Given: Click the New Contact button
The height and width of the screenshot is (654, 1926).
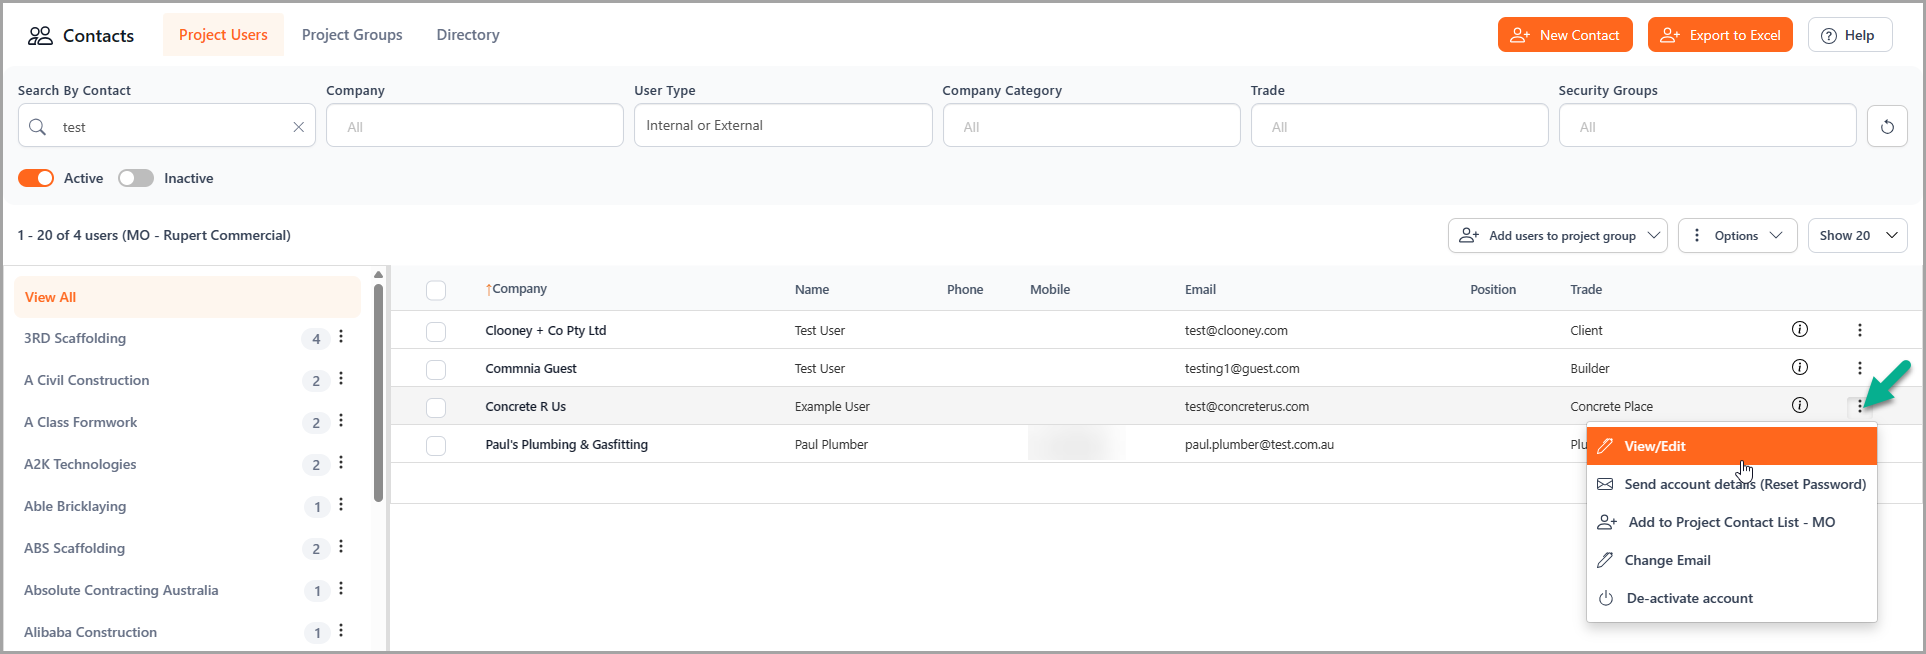Looking at the screenshot, I should coord(1564,35).
